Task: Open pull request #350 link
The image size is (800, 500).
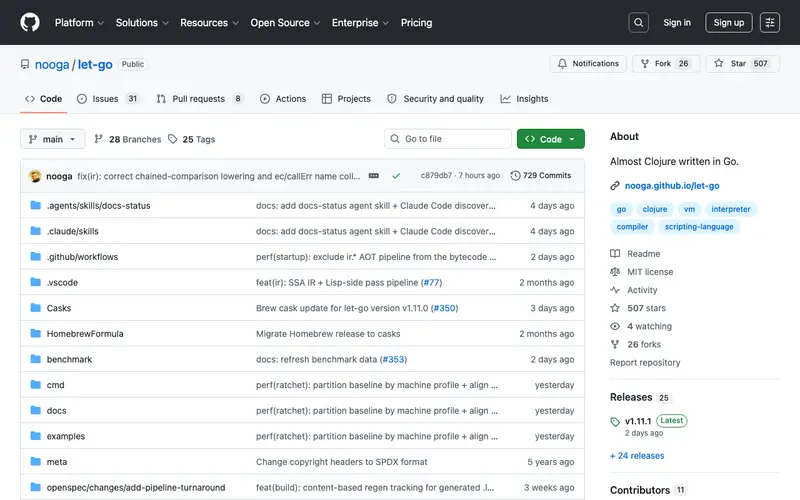Action: 444,308
